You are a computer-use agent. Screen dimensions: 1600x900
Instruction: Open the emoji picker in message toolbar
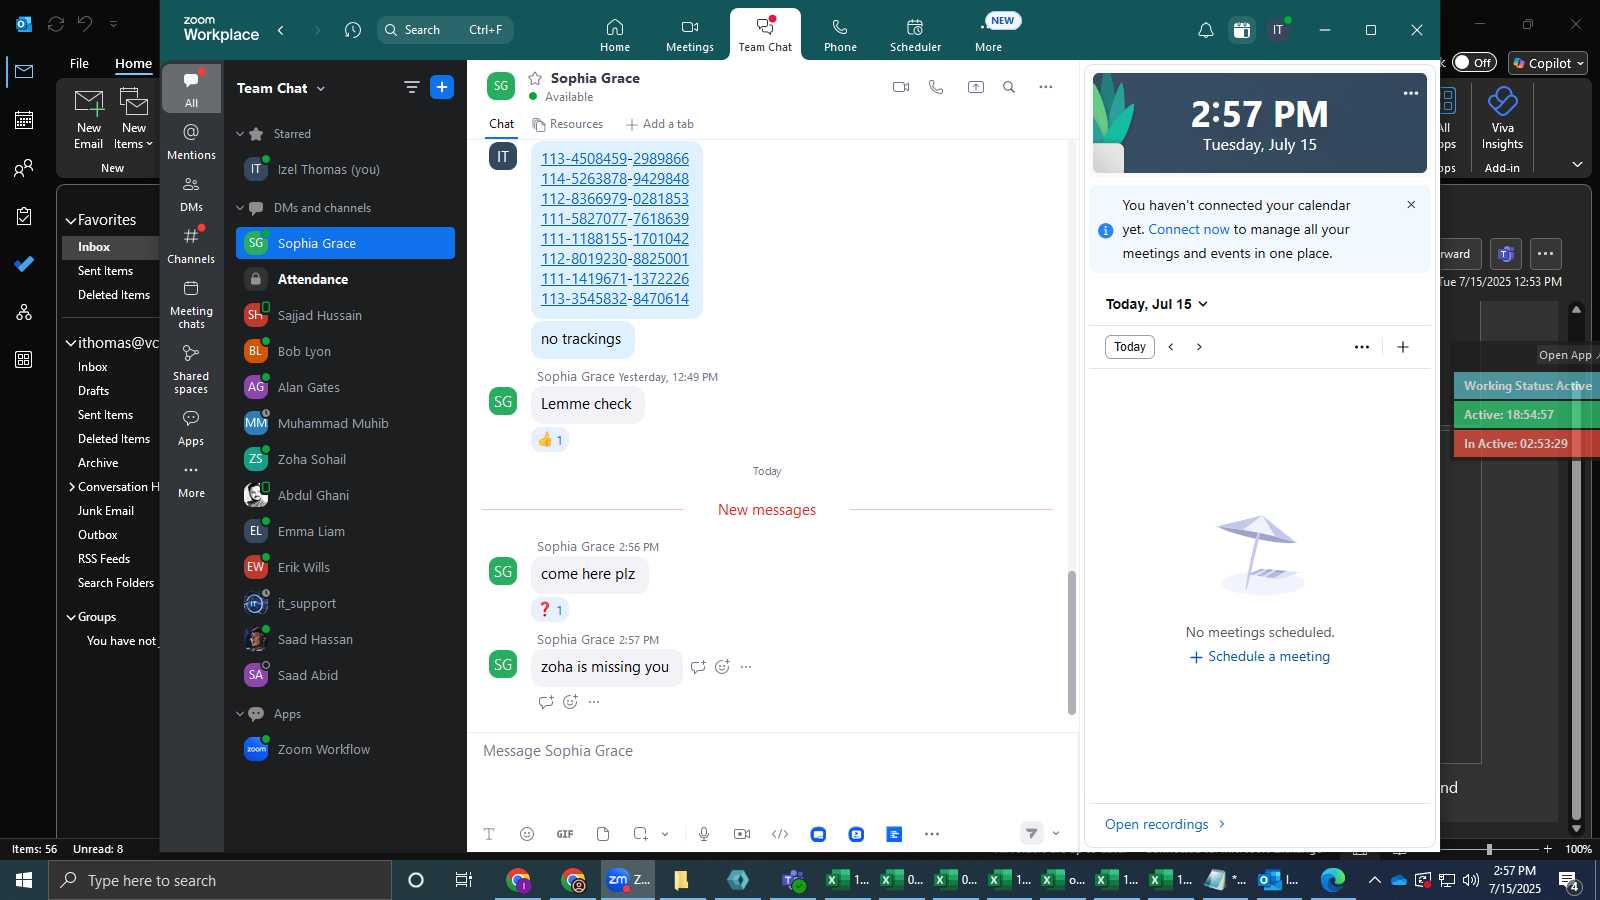(x=527, y=834)
